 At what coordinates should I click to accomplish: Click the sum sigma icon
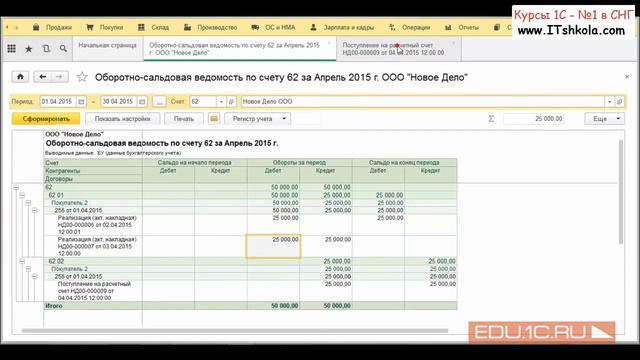[x=491, y=119]
